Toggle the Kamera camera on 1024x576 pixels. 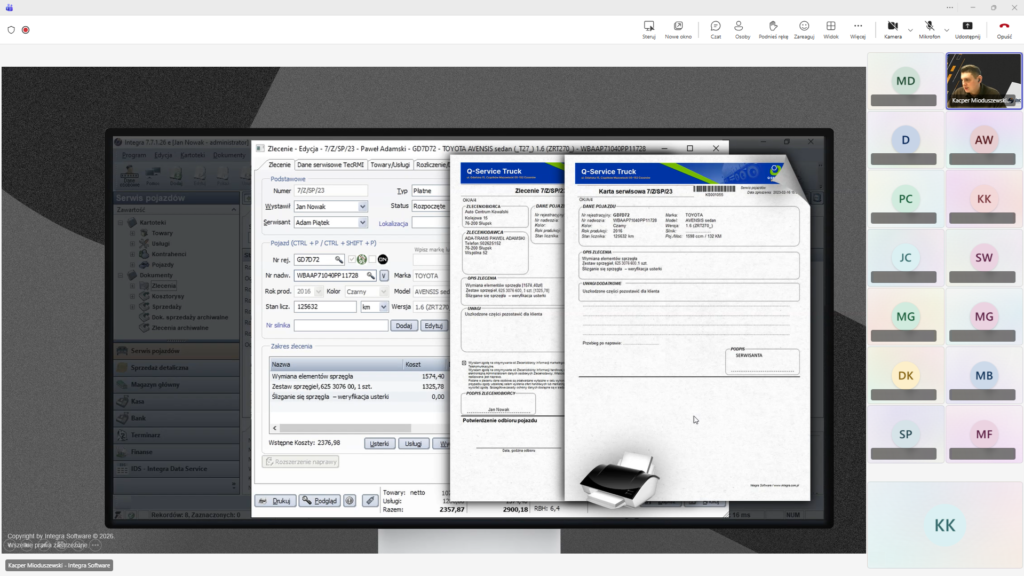tap(893, 27)
